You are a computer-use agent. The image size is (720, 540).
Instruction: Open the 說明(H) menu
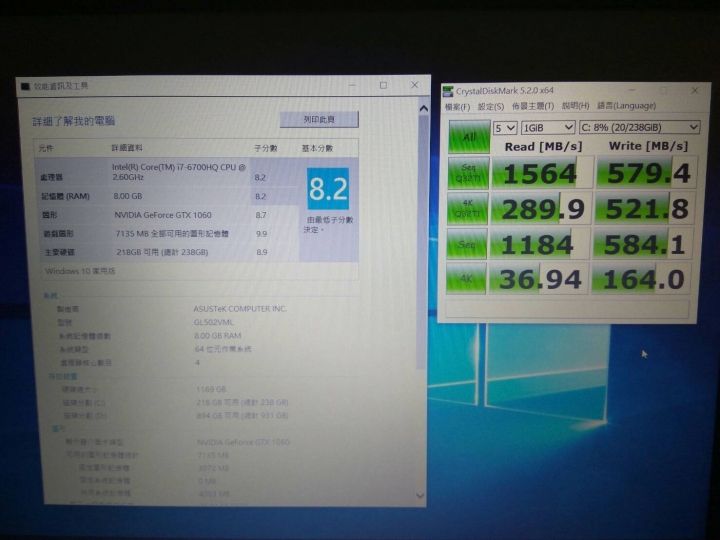(575, 106)
